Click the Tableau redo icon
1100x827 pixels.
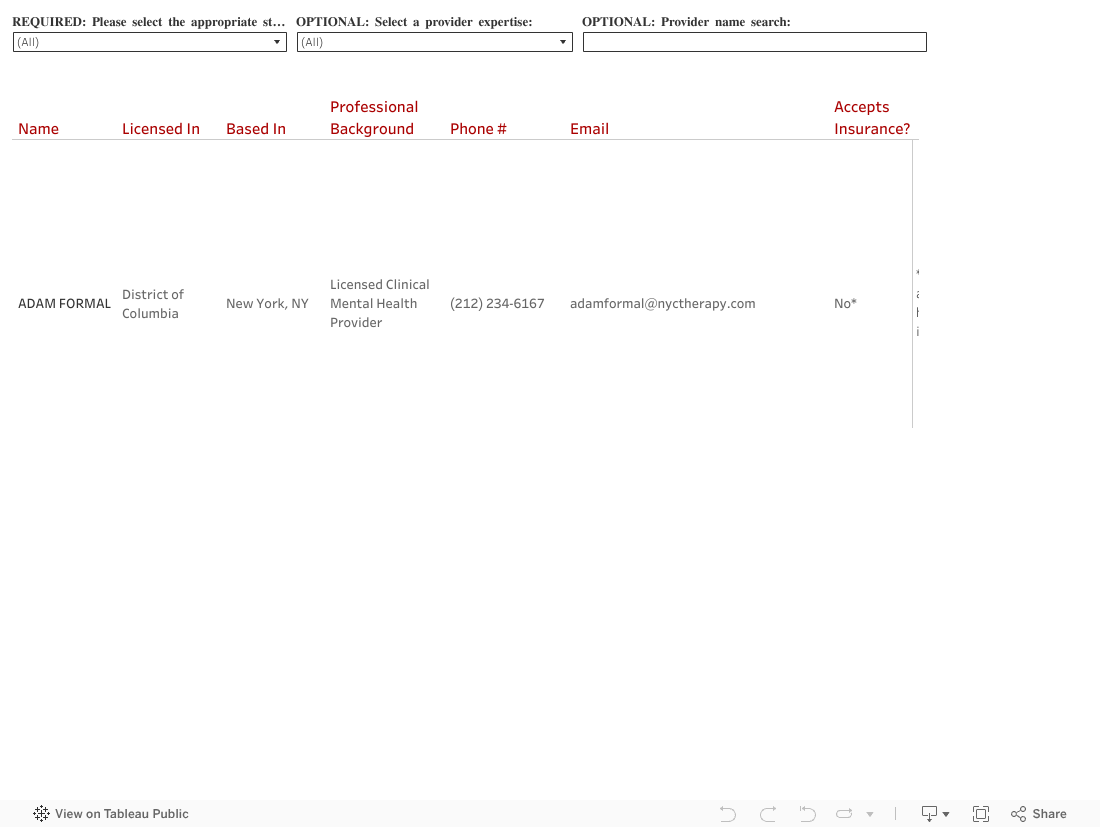pyautogui.click(x=768, y=814)
